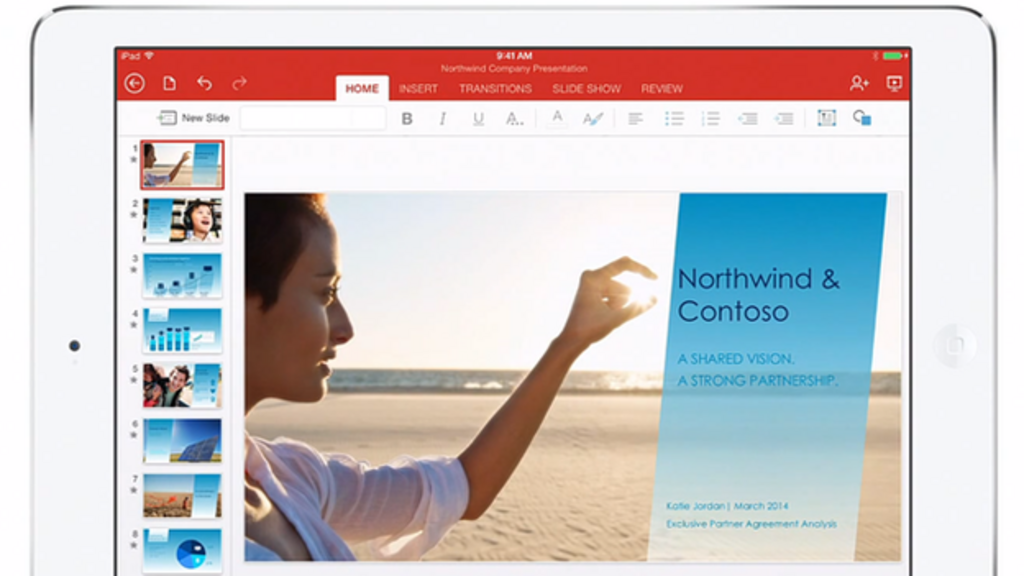Click the Northwind & Contoso title

click(758, 295)
